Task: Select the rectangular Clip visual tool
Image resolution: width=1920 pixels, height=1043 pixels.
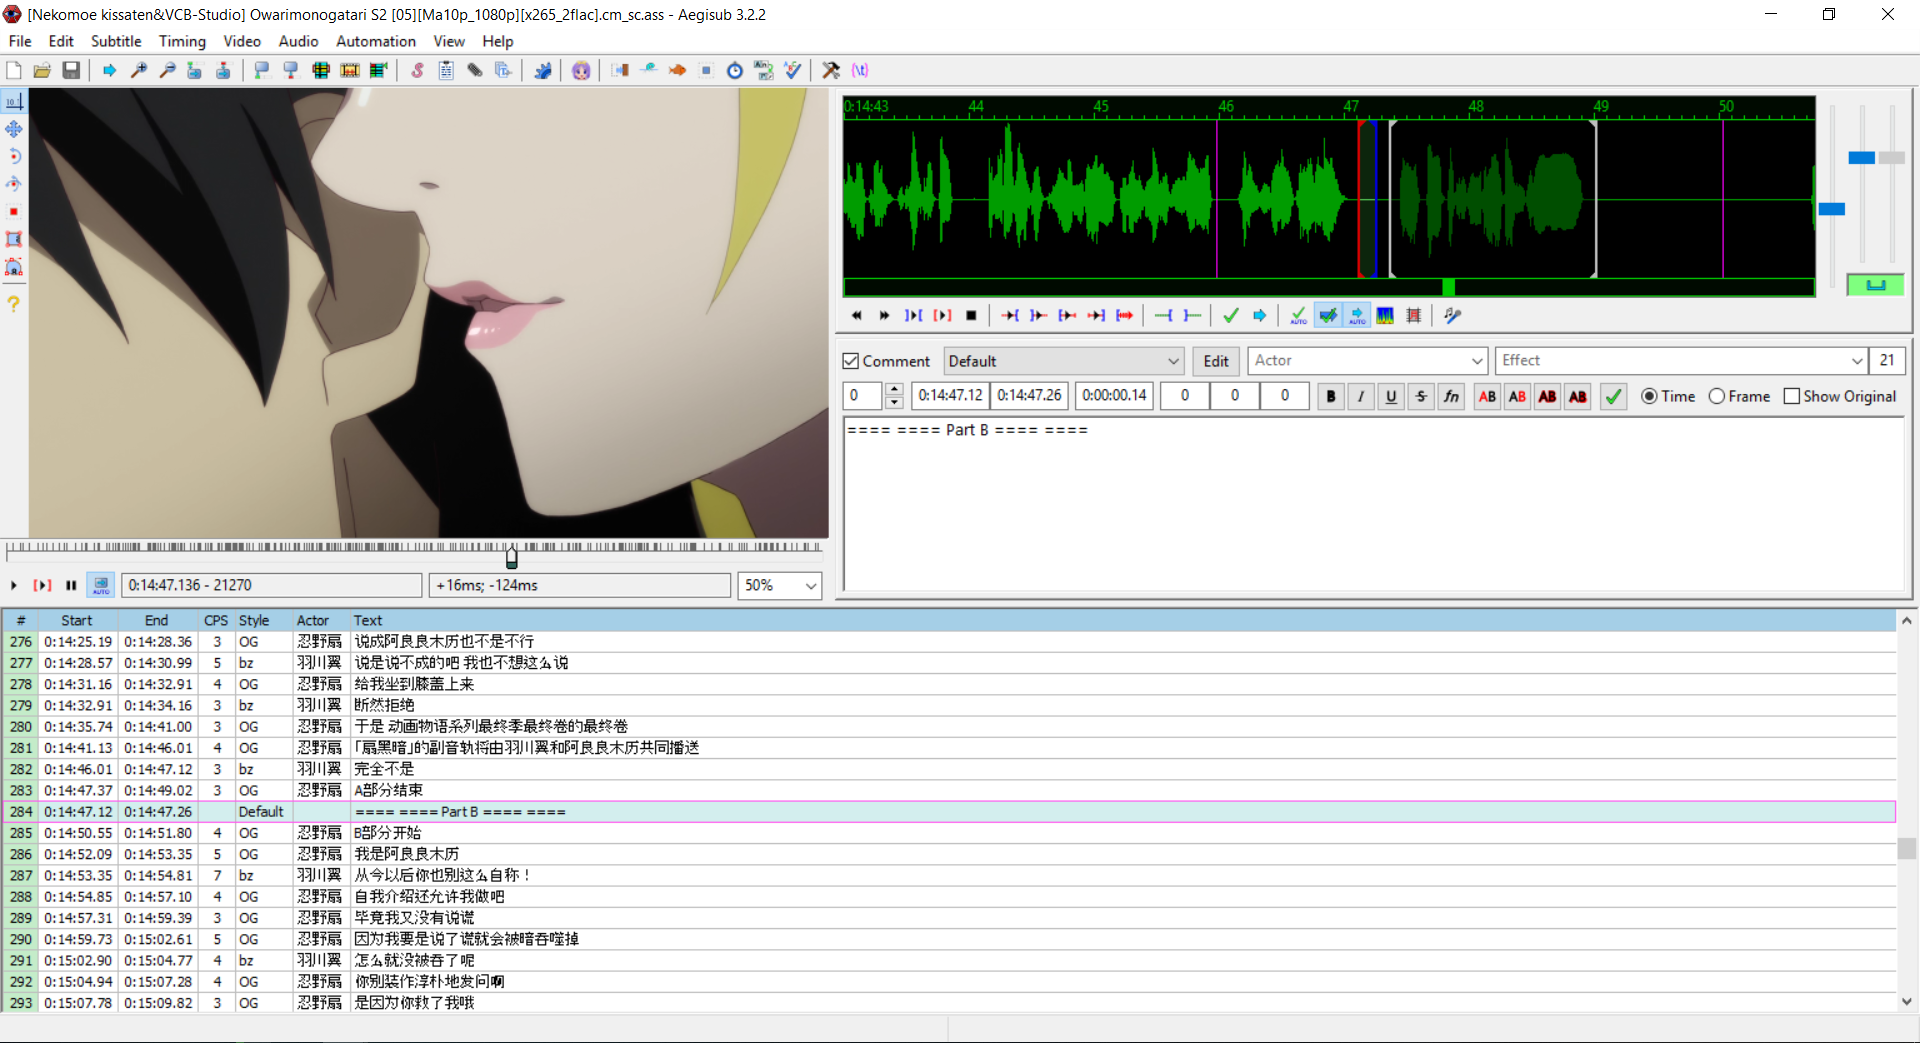Action: (14, 239)
